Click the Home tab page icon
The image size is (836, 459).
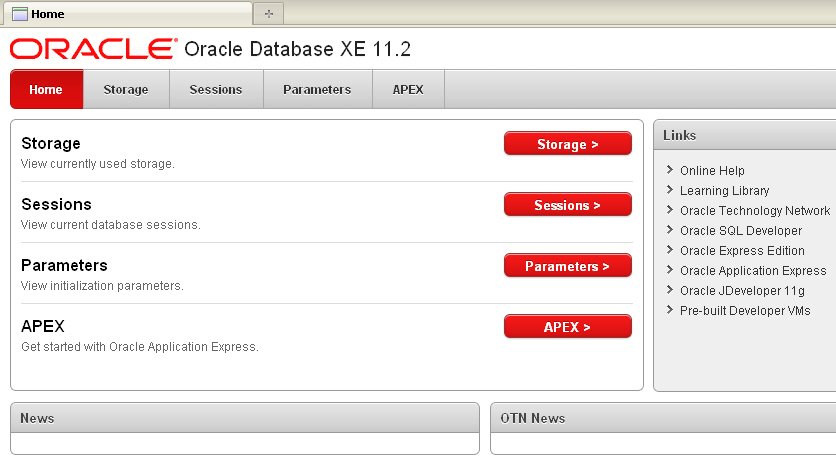[20, 14]
